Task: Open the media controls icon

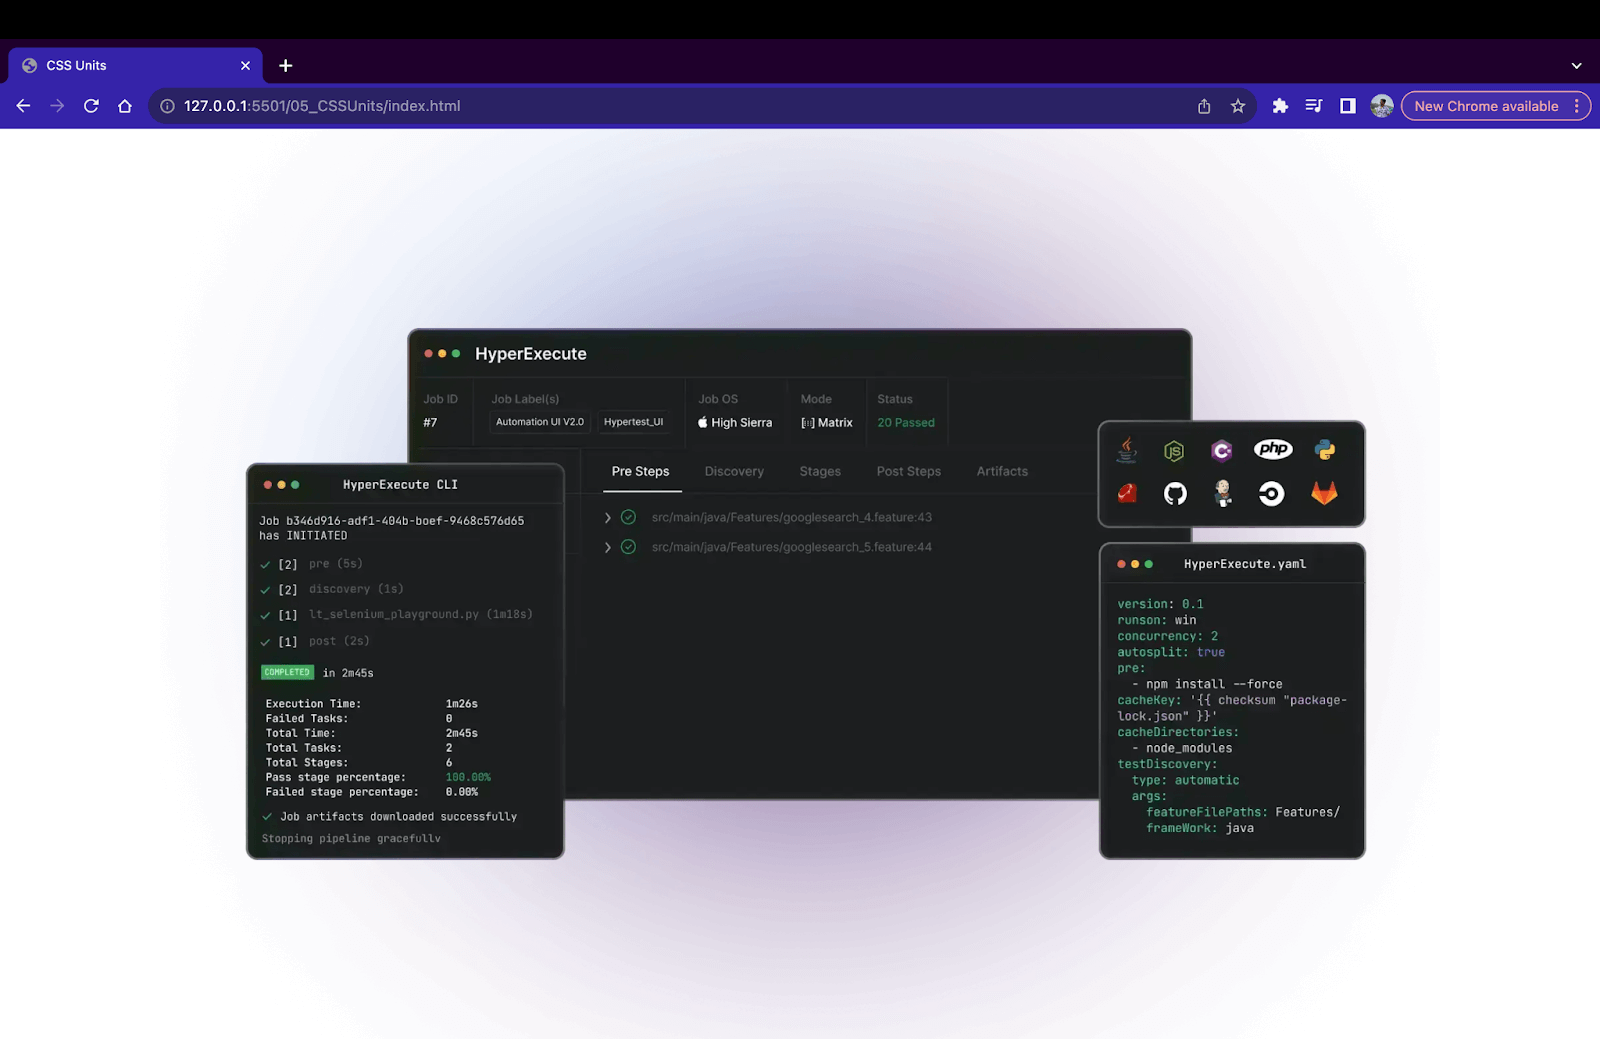Action: coord(1314,106)
